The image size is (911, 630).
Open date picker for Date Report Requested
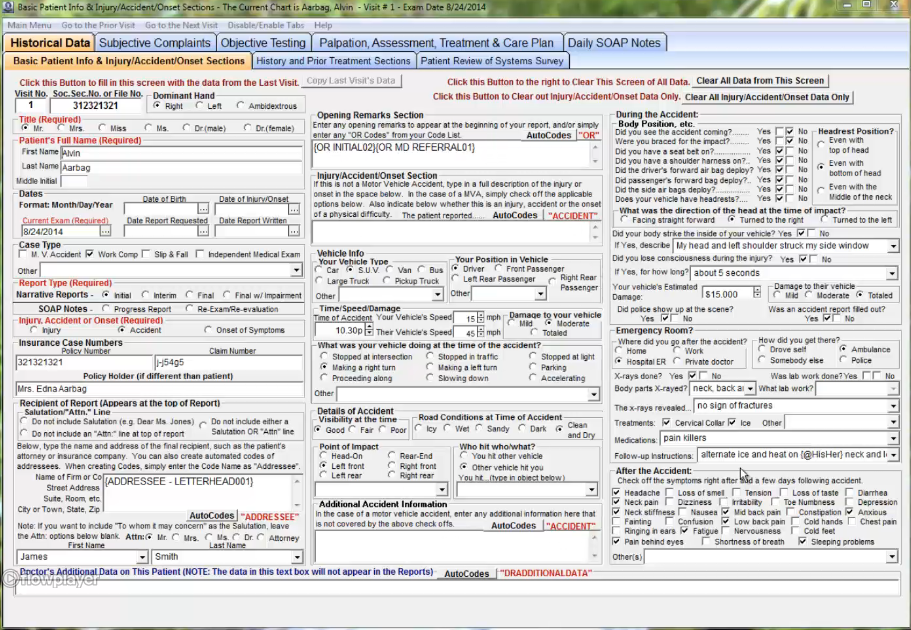pos(203,231)
